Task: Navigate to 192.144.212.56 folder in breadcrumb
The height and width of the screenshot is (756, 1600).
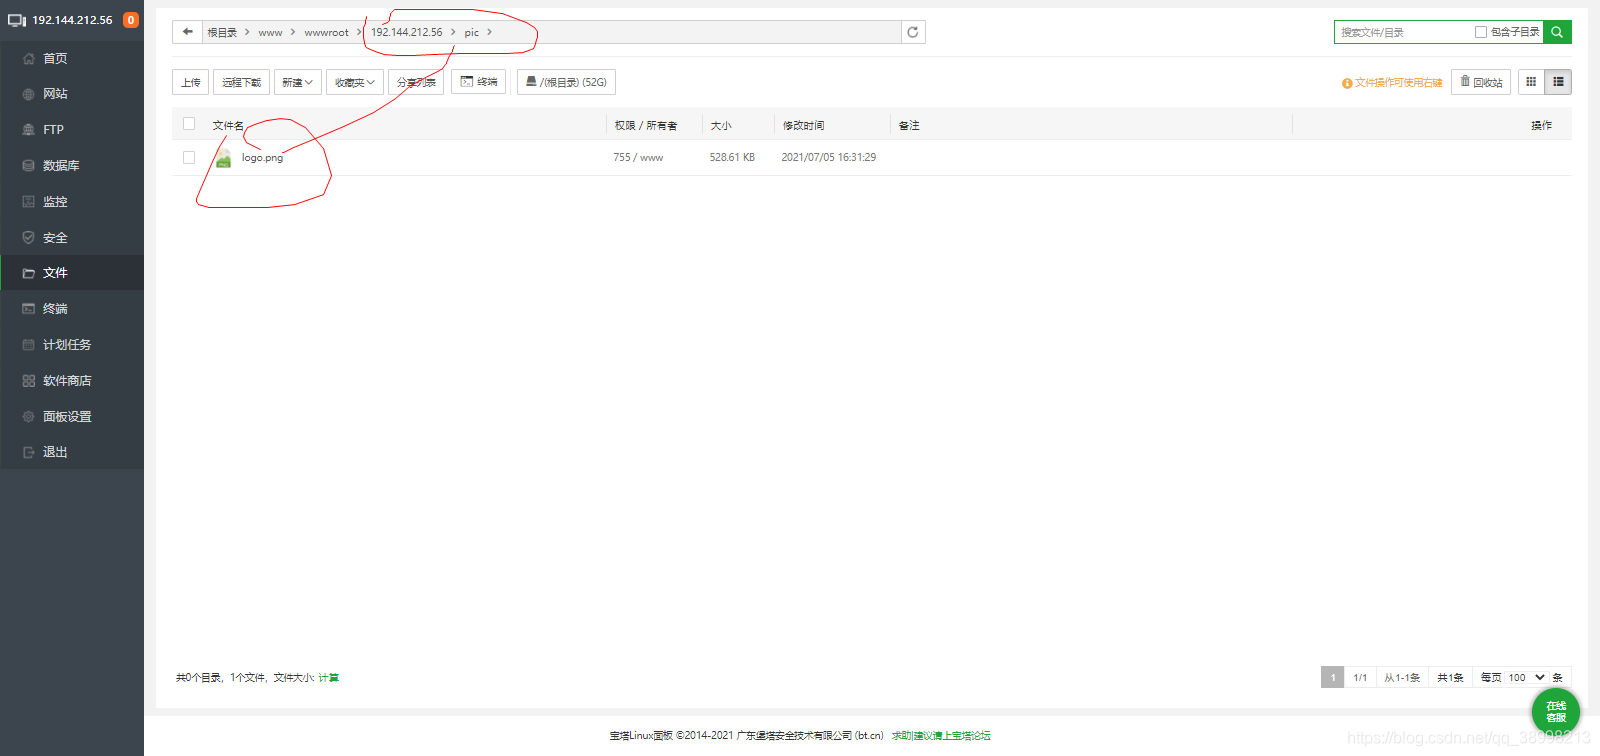Action: pyautogui.click(x=406, y=33)
